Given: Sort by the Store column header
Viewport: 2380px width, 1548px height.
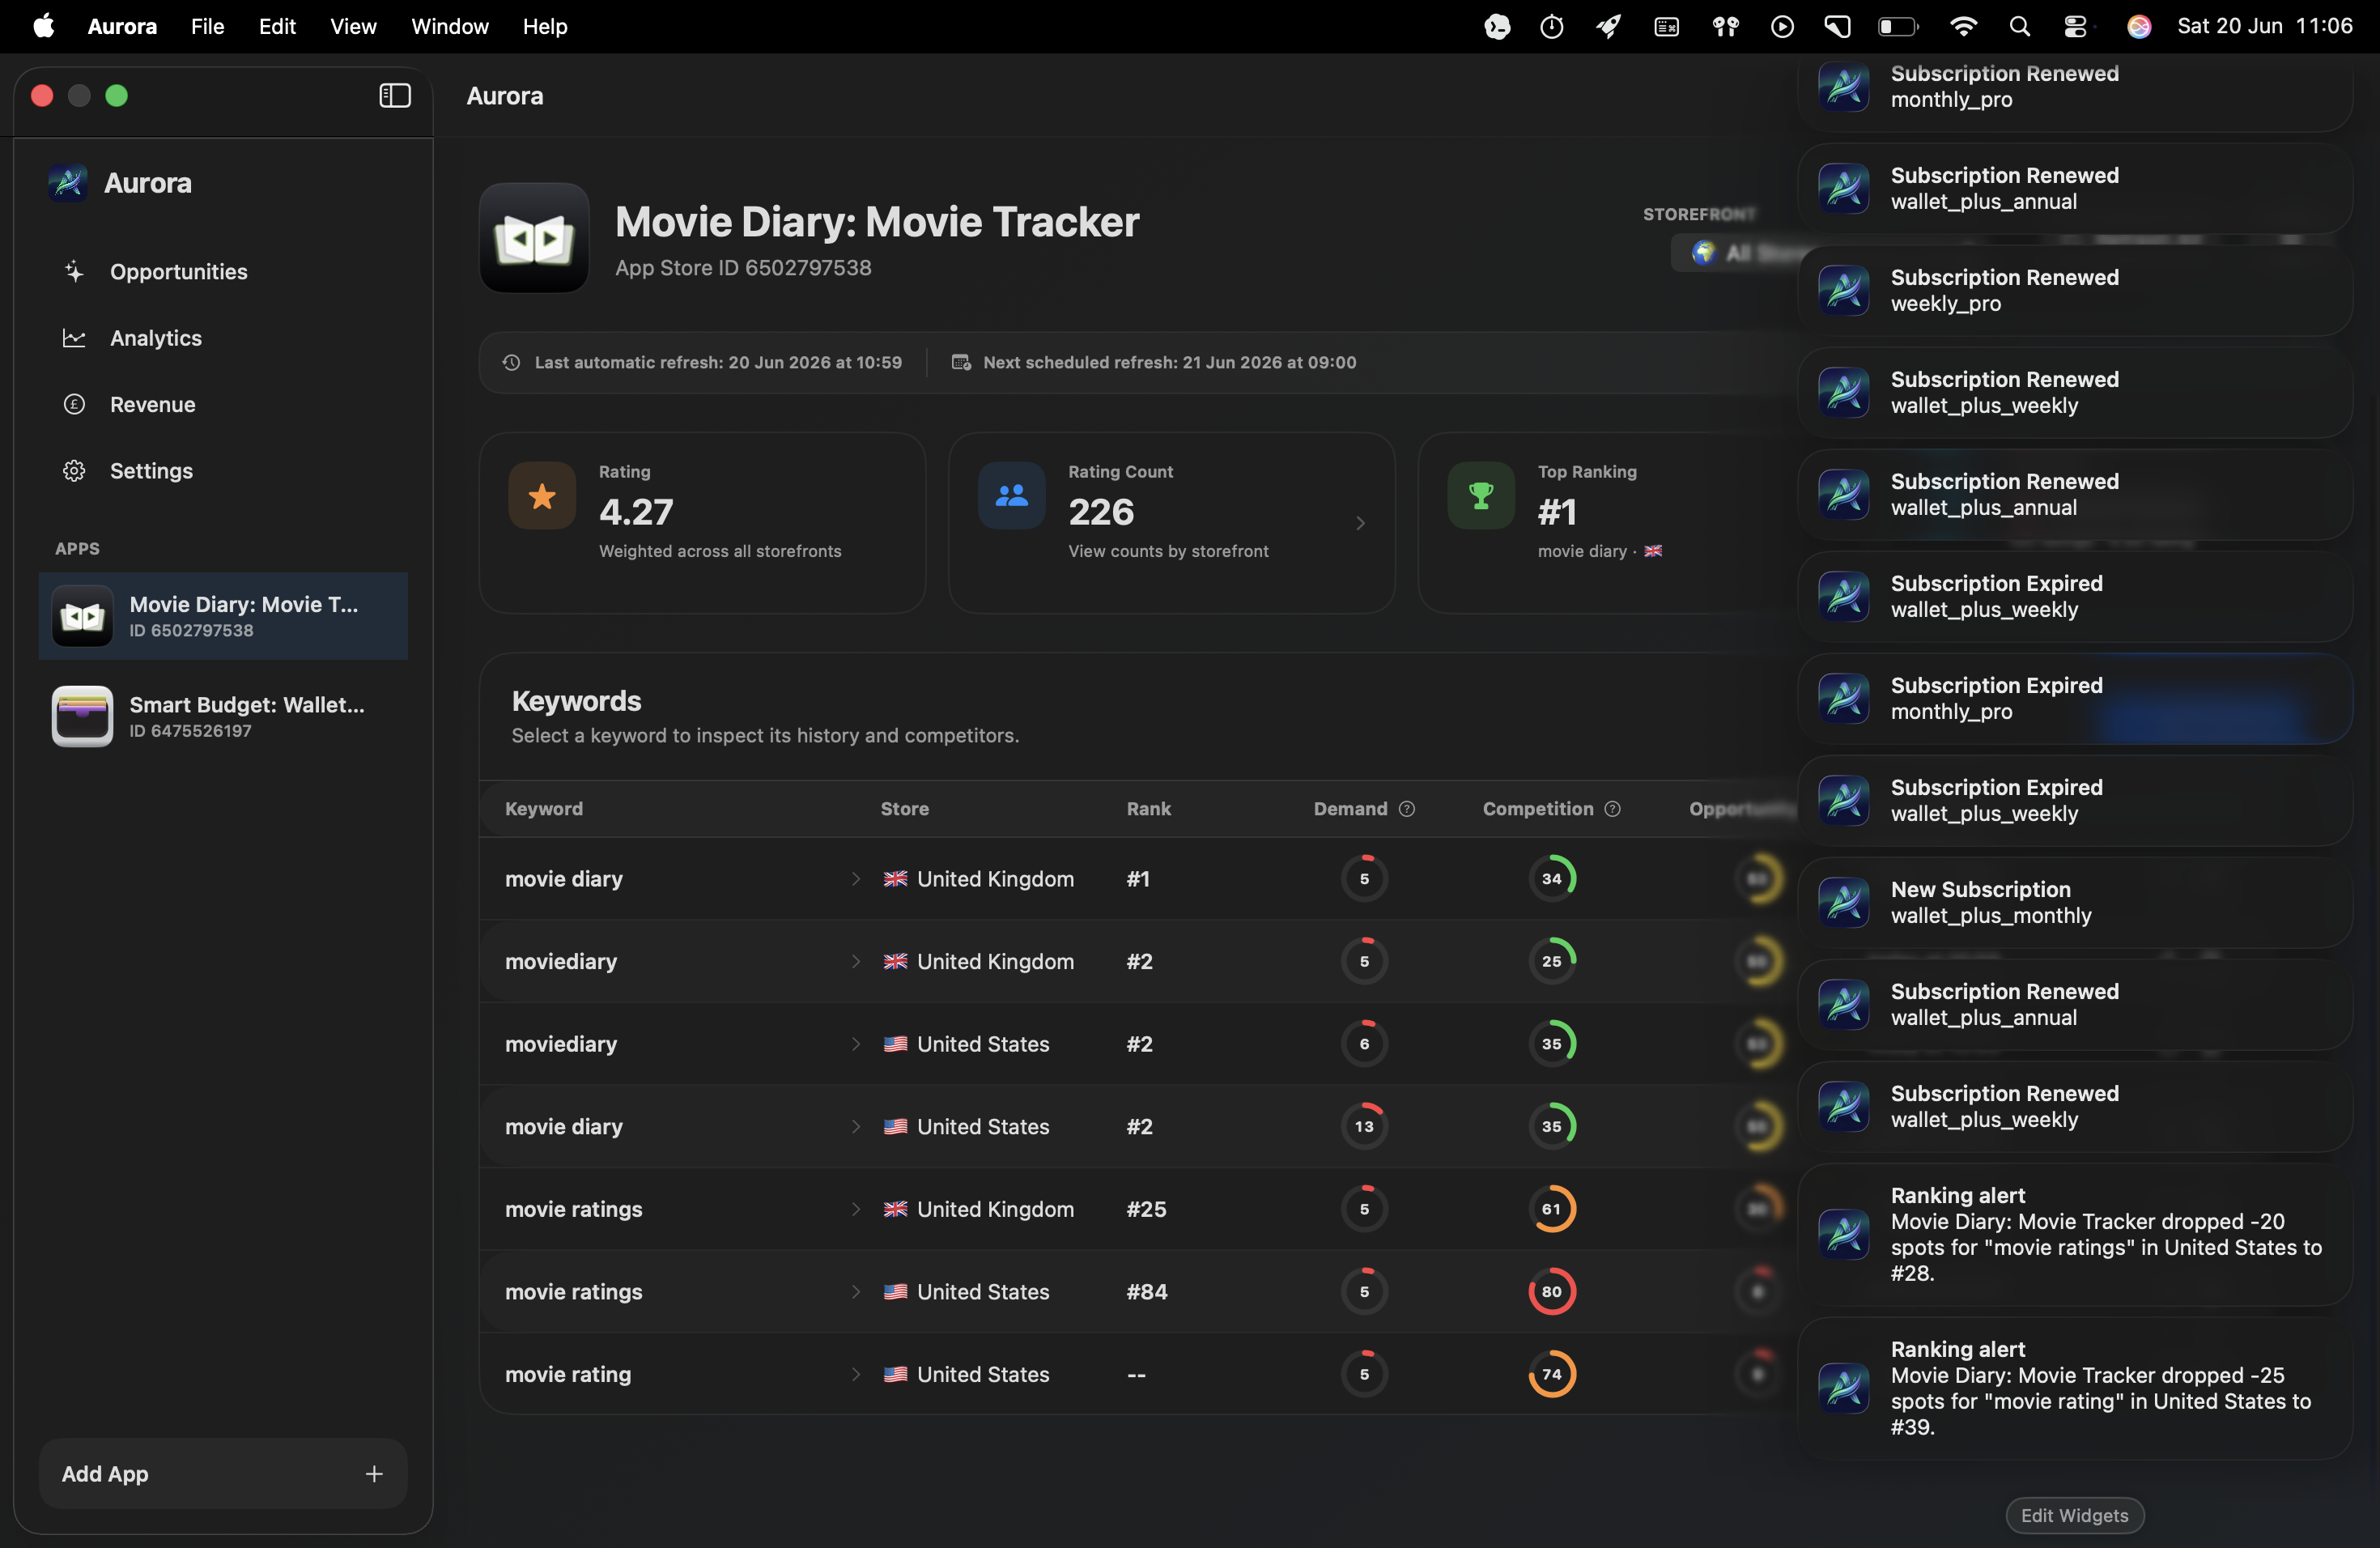Looking at the screenshot, I should [904, 809].
